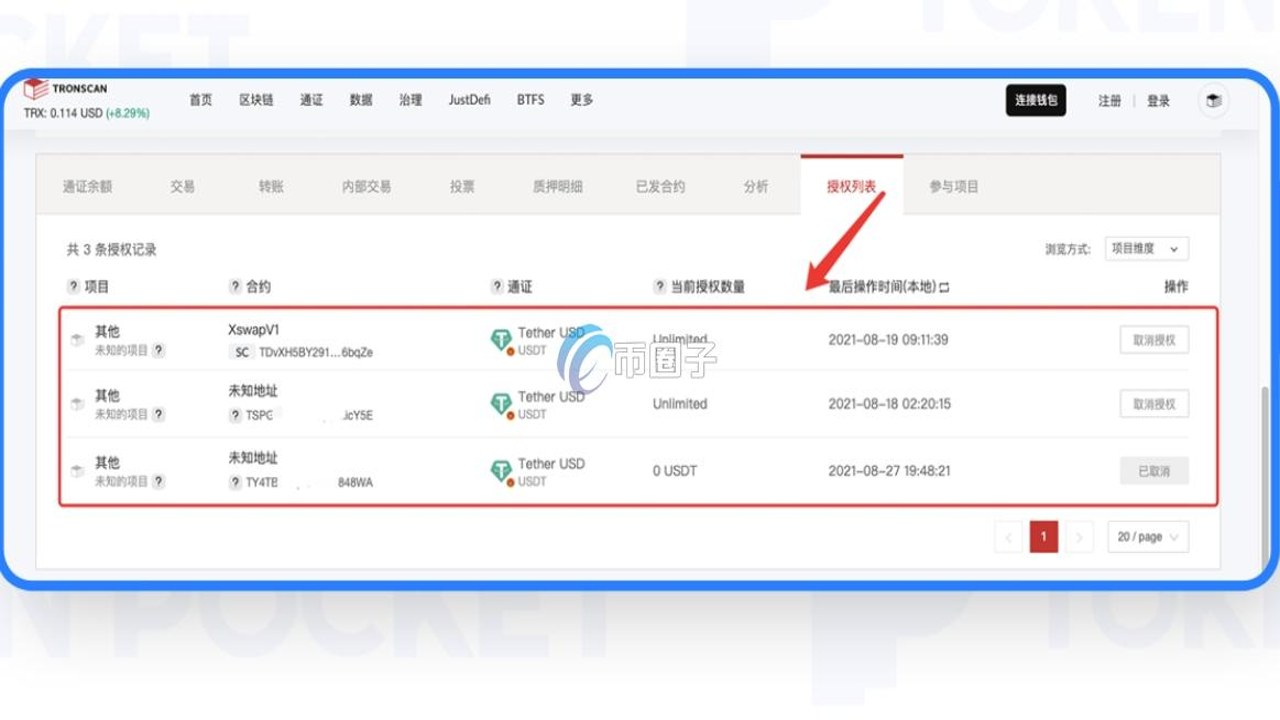The height and width of the screenshot is (720, 1280).
Task: Click help icon next to 合约 column header
Action: pyautogui.click(x=235, y=287)
